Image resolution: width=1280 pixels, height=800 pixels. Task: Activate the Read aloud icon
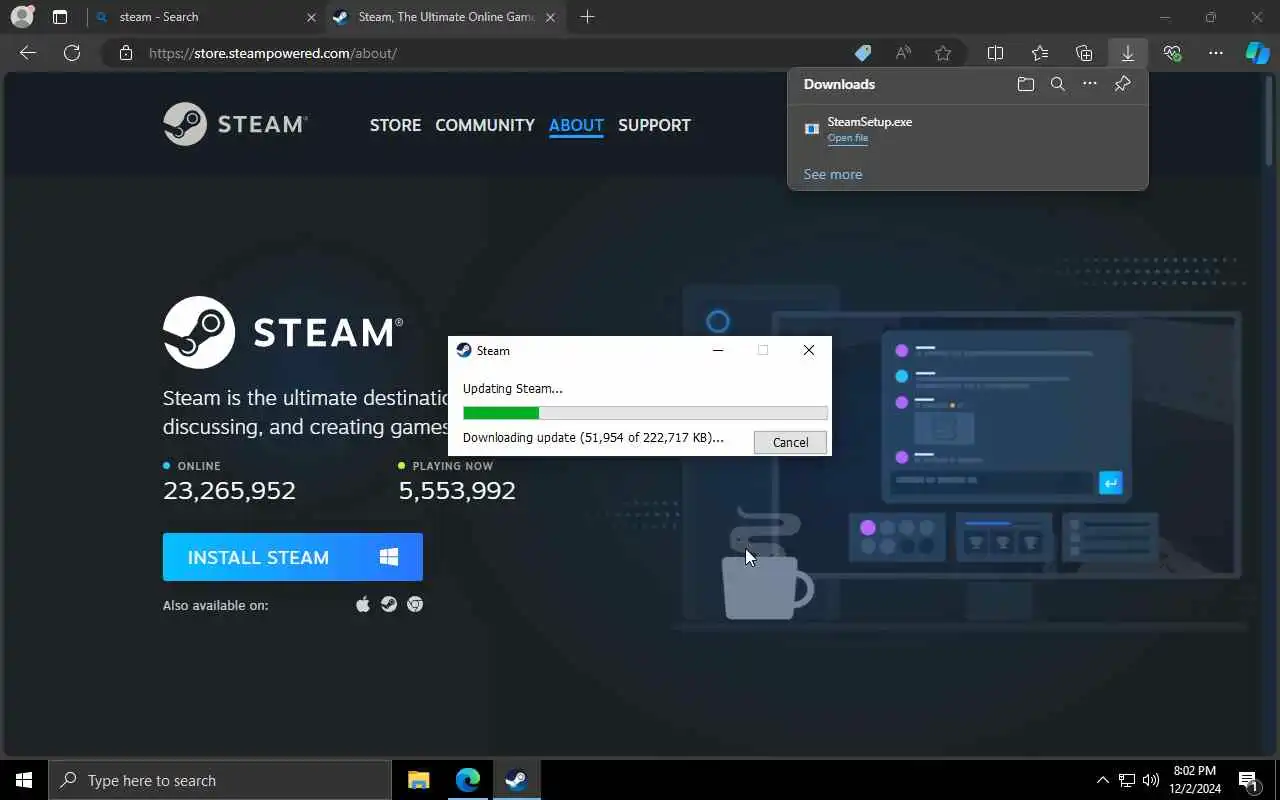pos(903,53)
